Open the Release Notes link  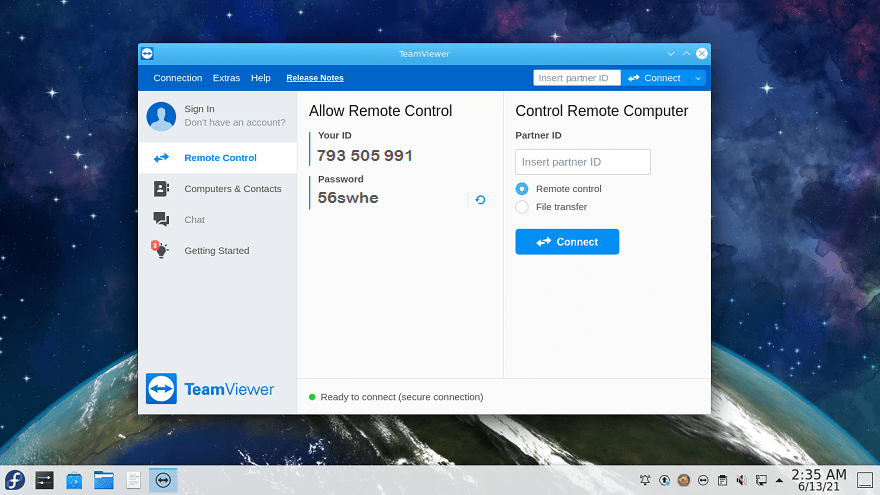[x=315, y=78]
